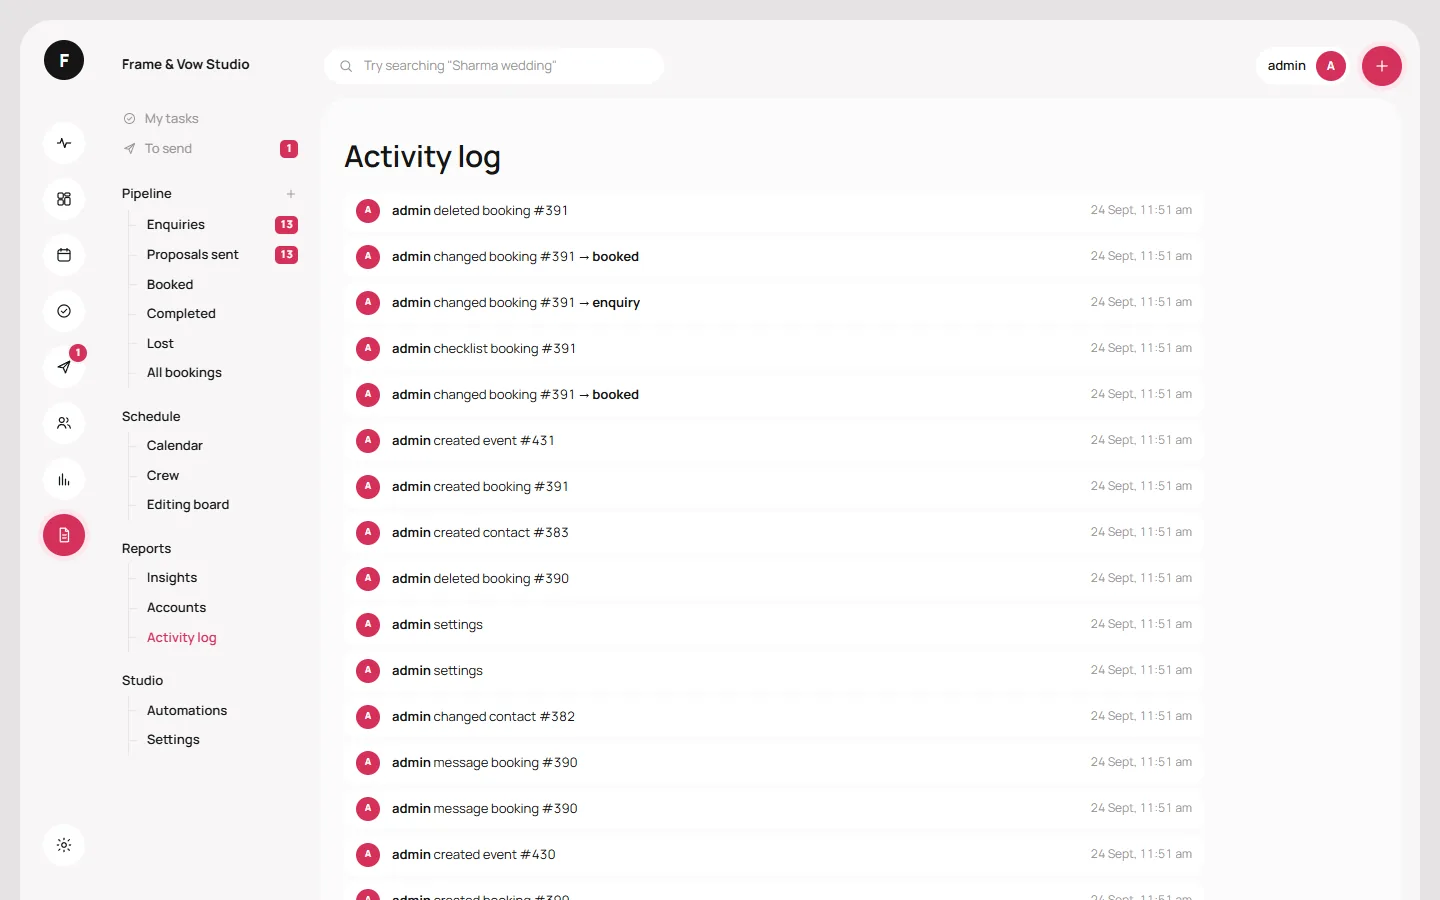Image resolution: width=1440 pixels, height=900 pixels.
Task: Open the paper-plane send icon with badge
Action: 64,367
